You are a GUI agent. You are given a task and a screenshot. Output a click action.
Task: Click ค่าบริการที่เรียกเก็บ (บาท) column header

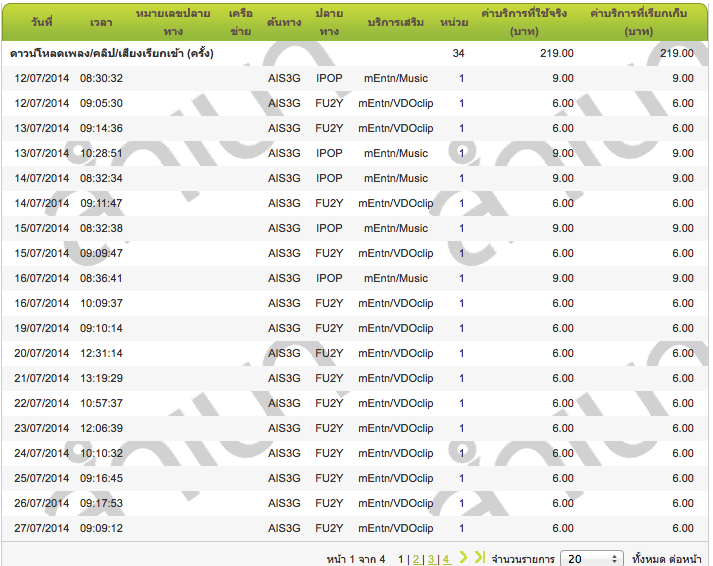coord(638,22)
